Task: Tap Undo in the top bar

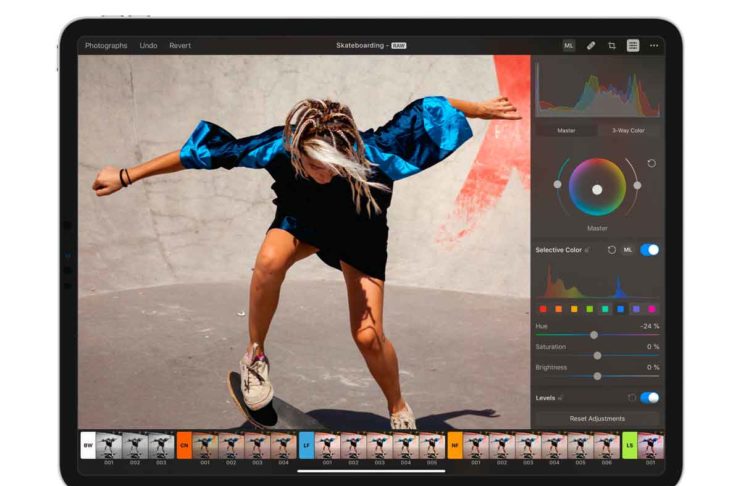Action: click(x=148, y=45)
